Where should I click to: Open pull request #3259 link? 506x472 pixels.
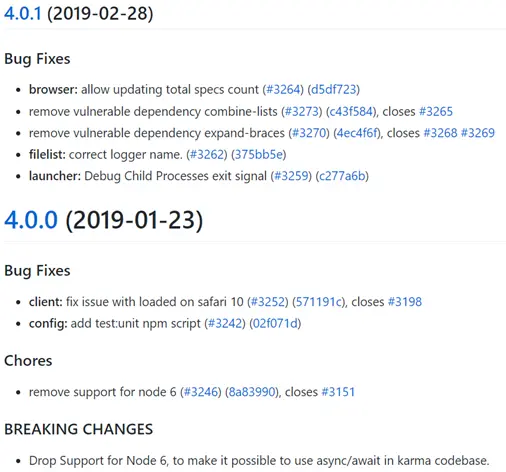[291, 176]
